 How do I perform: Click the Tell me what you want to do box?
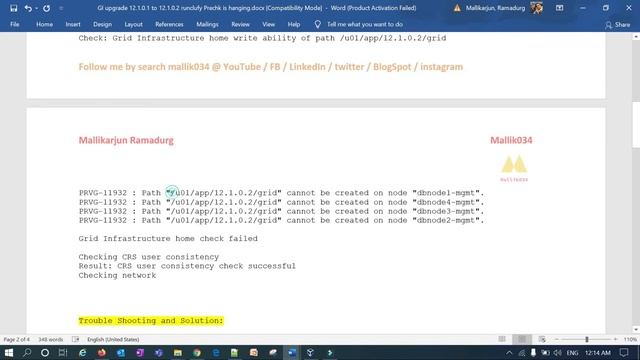coord(365,24)
